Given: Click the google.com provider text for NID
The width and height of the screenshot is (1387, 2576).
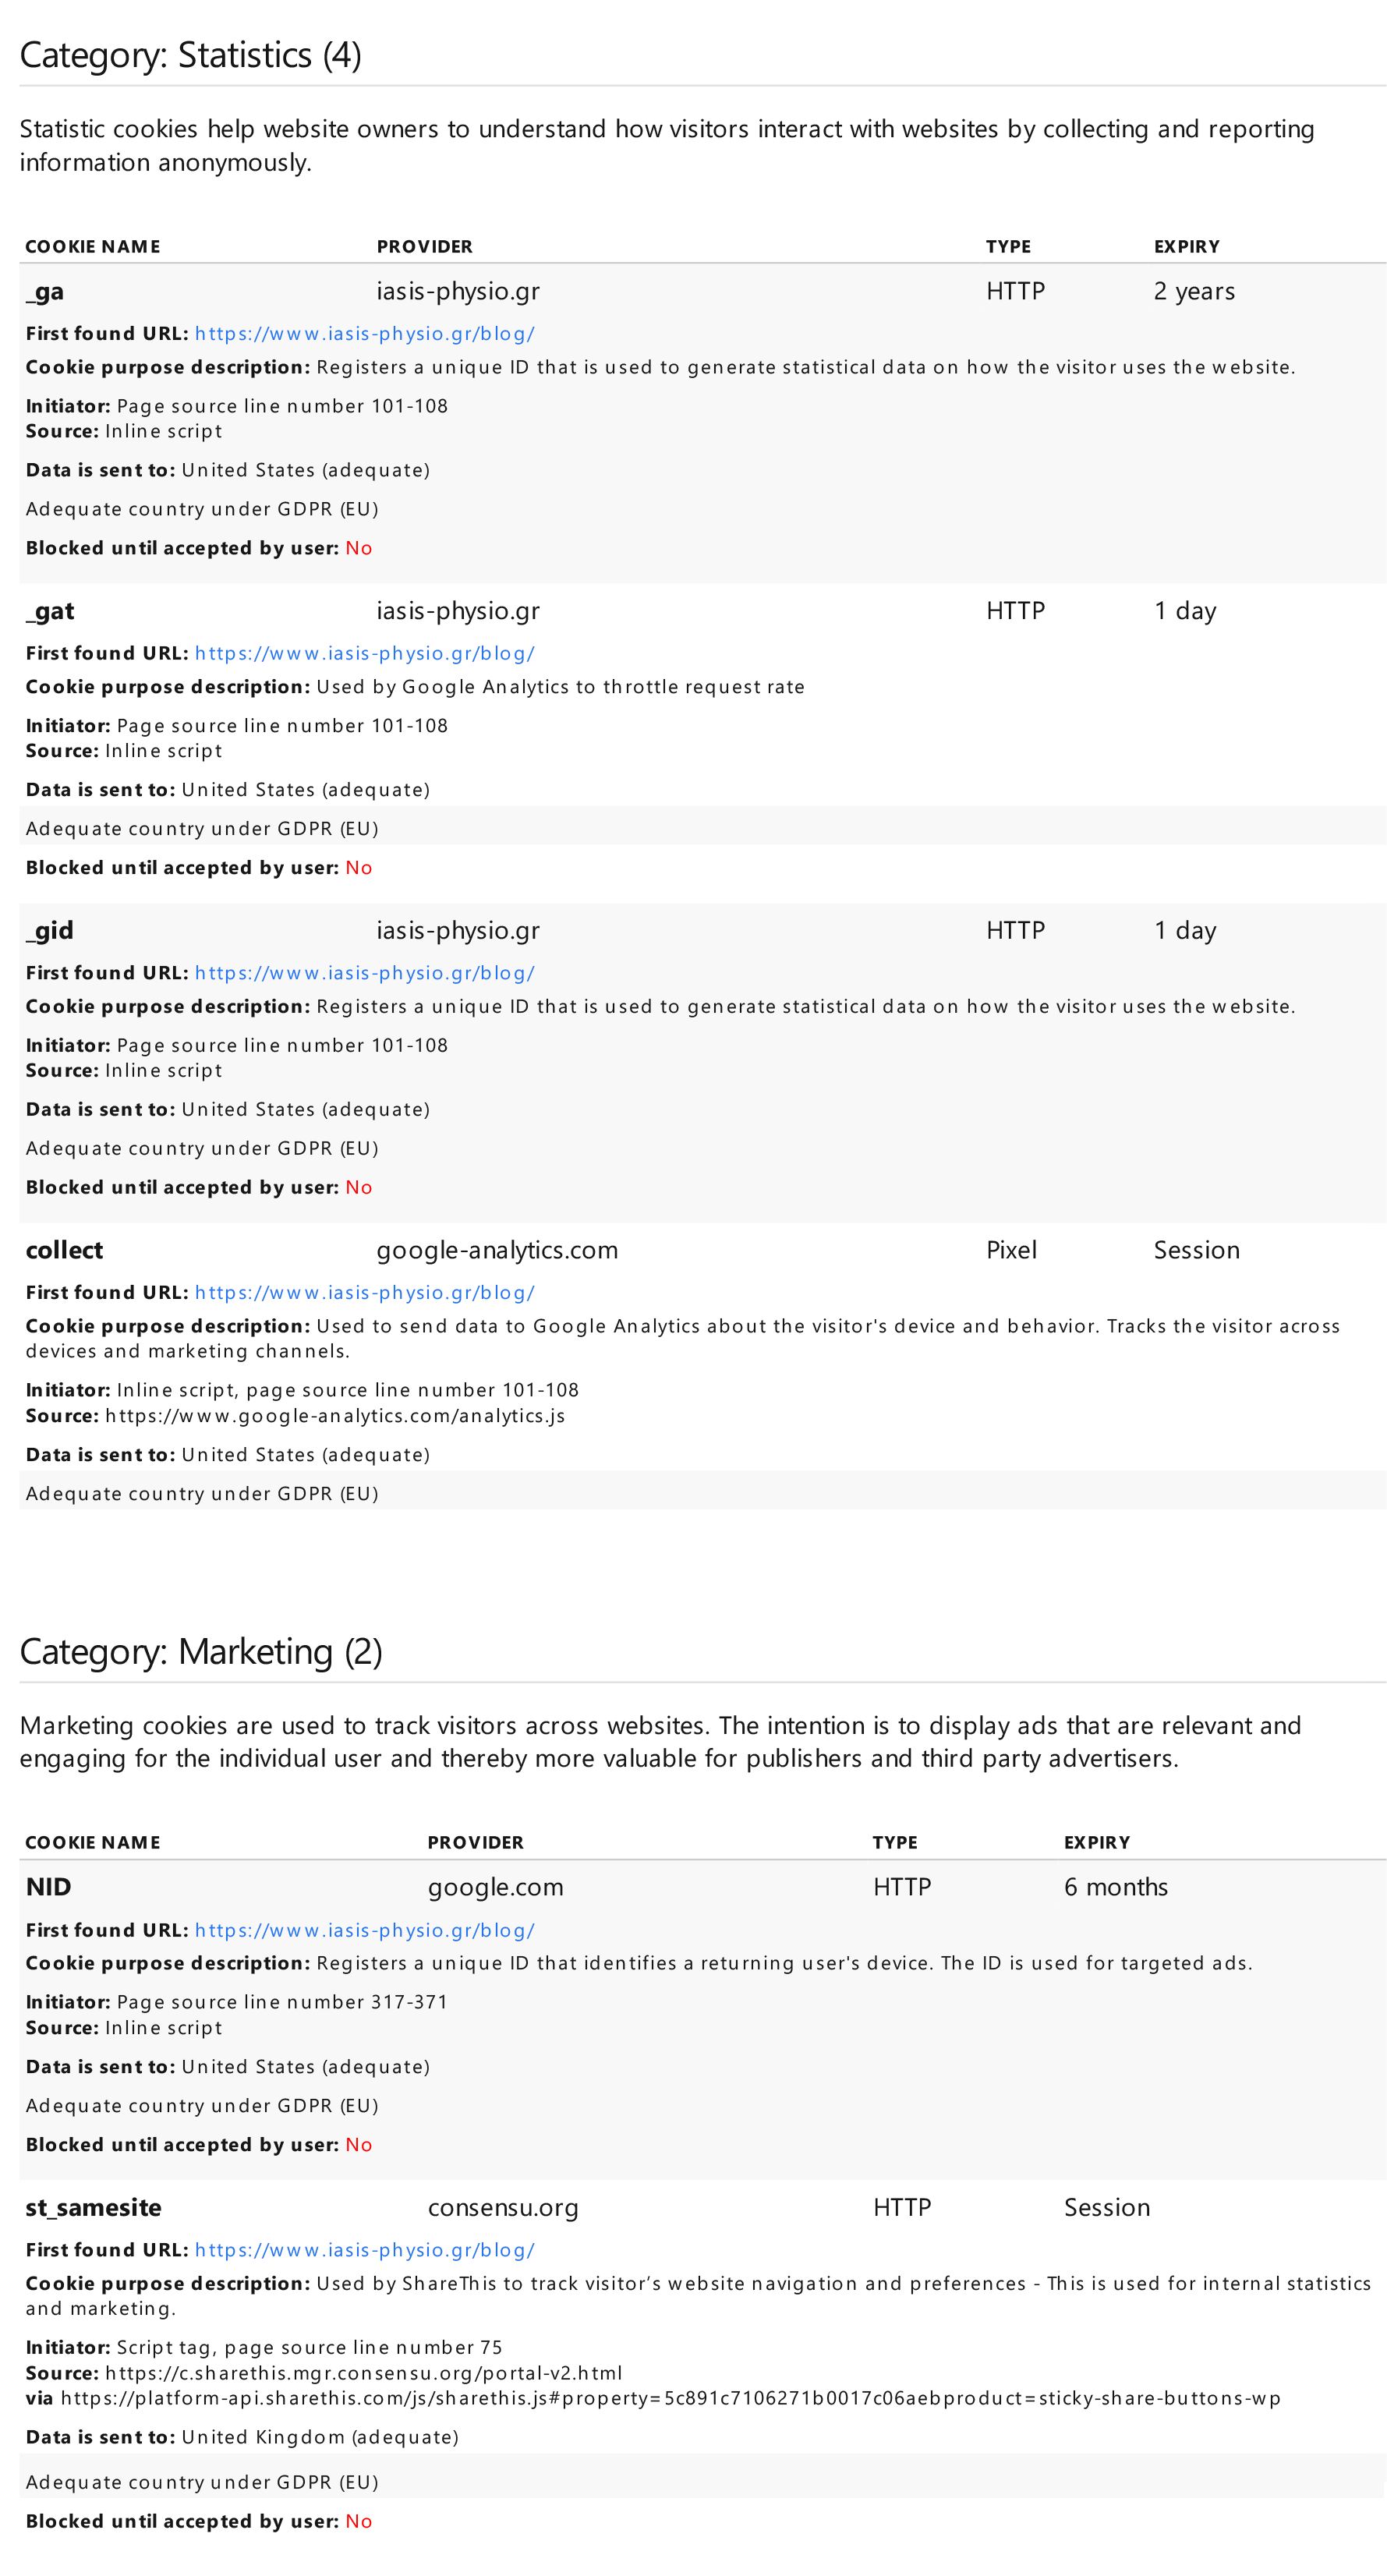Looking at the screenshot, I should (495, 1887).
